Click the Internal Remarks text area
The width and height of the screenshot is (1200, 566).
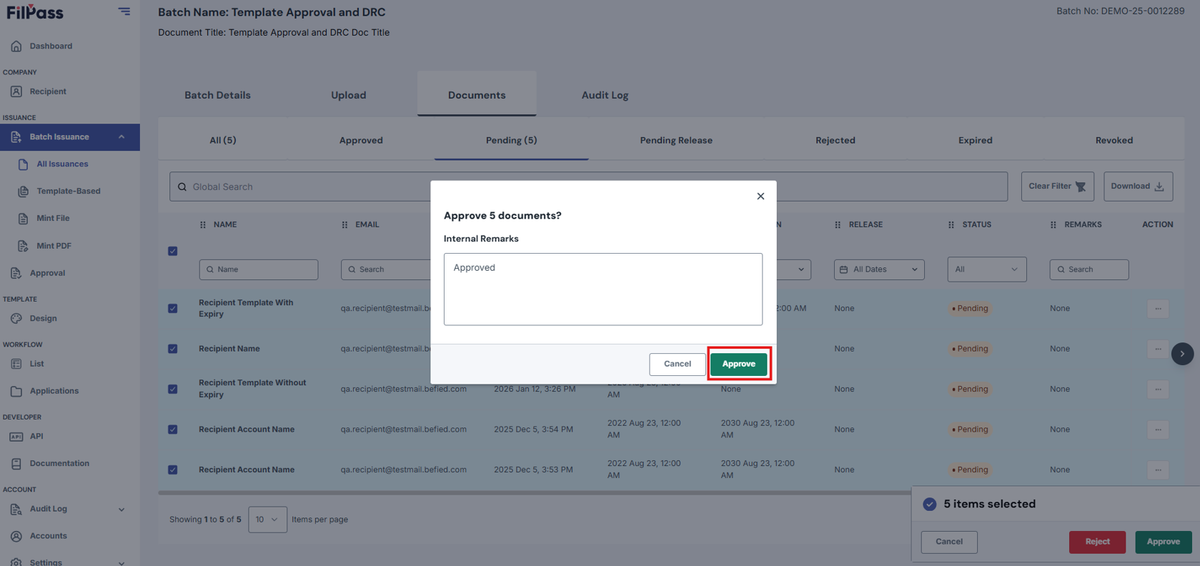click(x=603, y=289)
